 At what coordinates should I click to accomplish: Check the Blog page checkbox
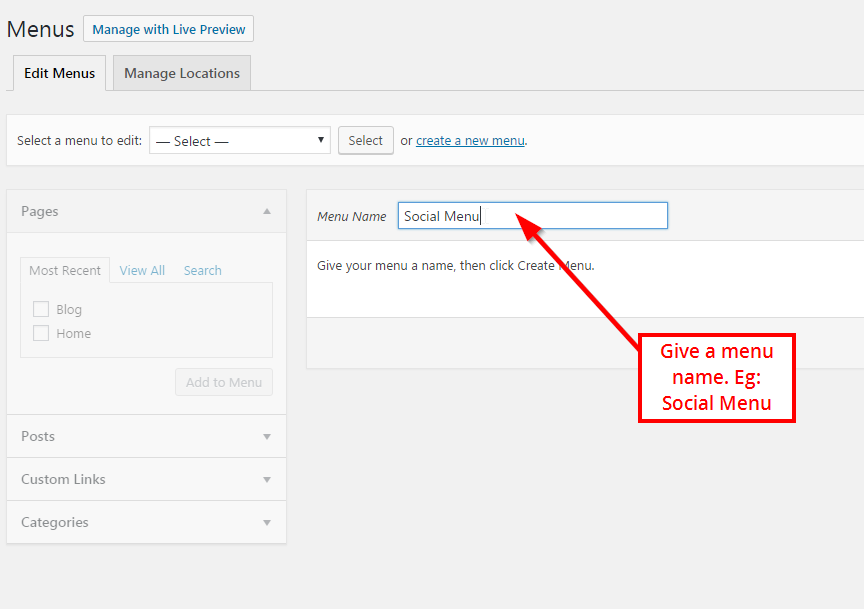coord(41,309)
